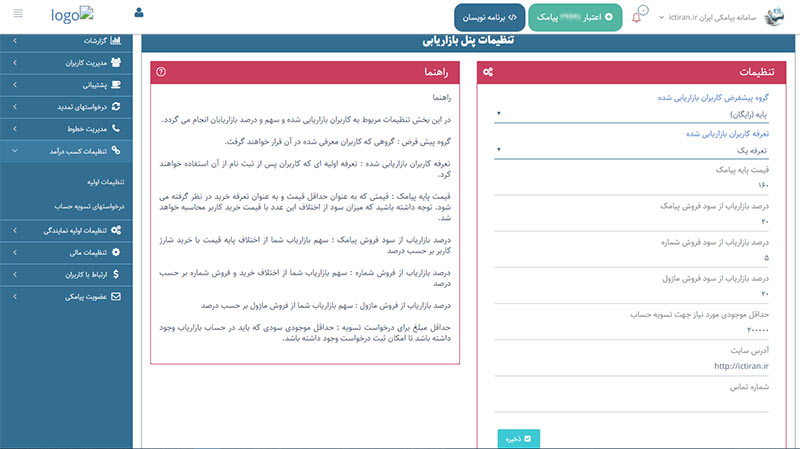Click the مدیریت کاربران users icon
800x449 pixels.
[x=116, y=62]
